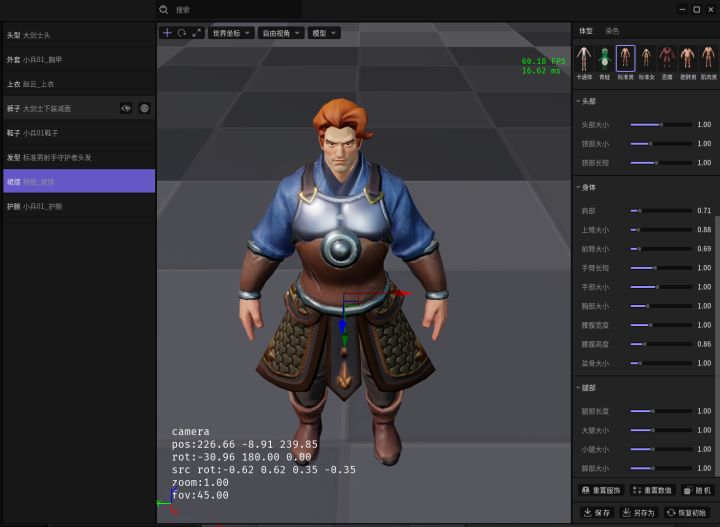The height and width of the screenshot is (527, 720).
Task: Click the 恢复初始 restore button
Action: pyautogui.click(x=686, y=512)
